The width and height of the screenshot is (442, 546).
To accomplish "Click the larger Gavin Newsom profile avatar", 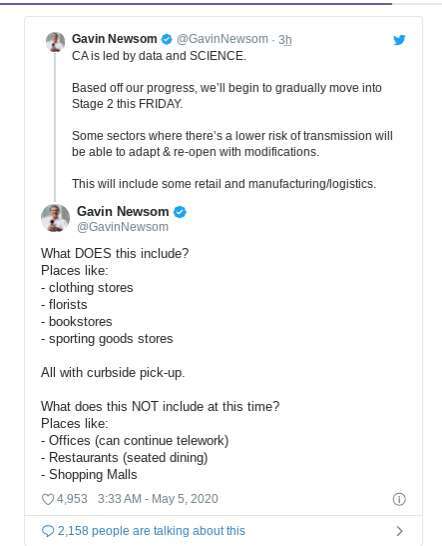I will [x=55, y=218].
